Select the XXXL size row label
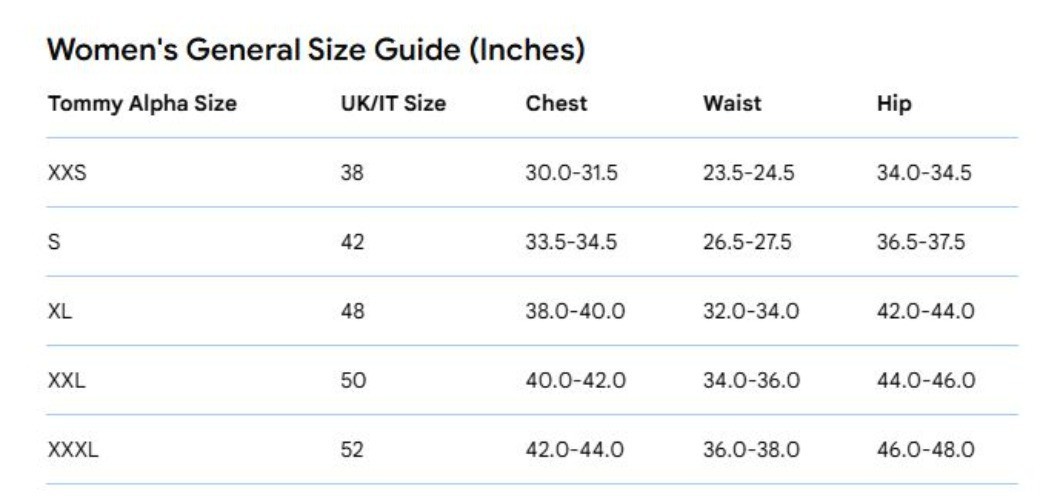The image size is (1046, 500). [73, 450]
